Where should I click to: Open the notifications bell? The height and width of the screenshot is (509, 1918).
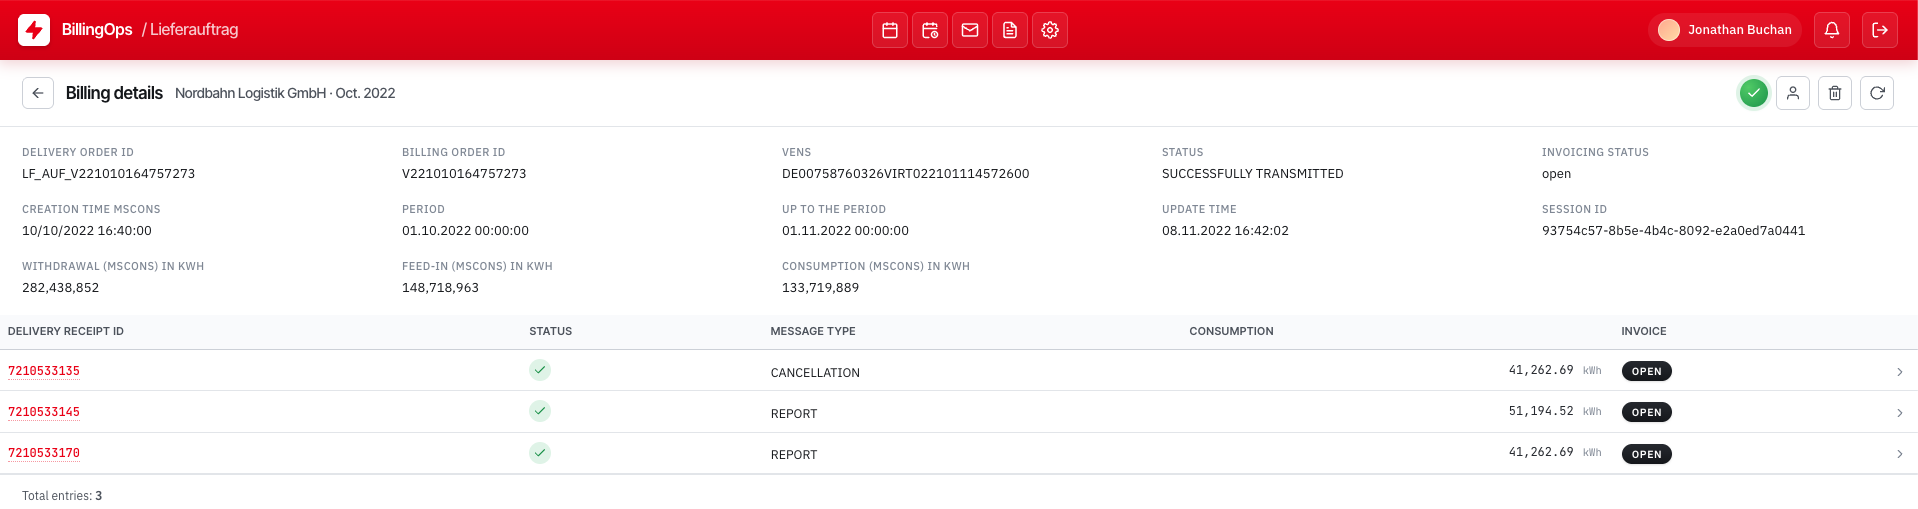point(1832,30)
